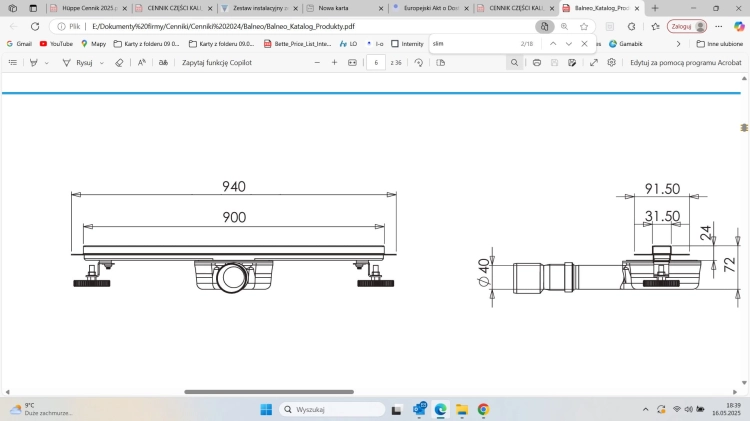Screen dimensions: 750x421
Task: Open Bette_Price_List bookmark
Action: [x=298, y=44]
